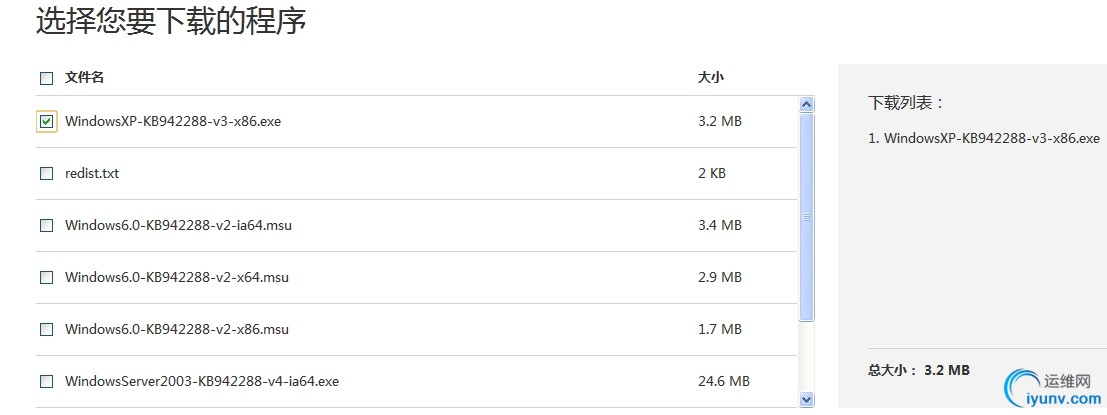Click the iyunv.com watermark logo

[x=1052, y=390]
